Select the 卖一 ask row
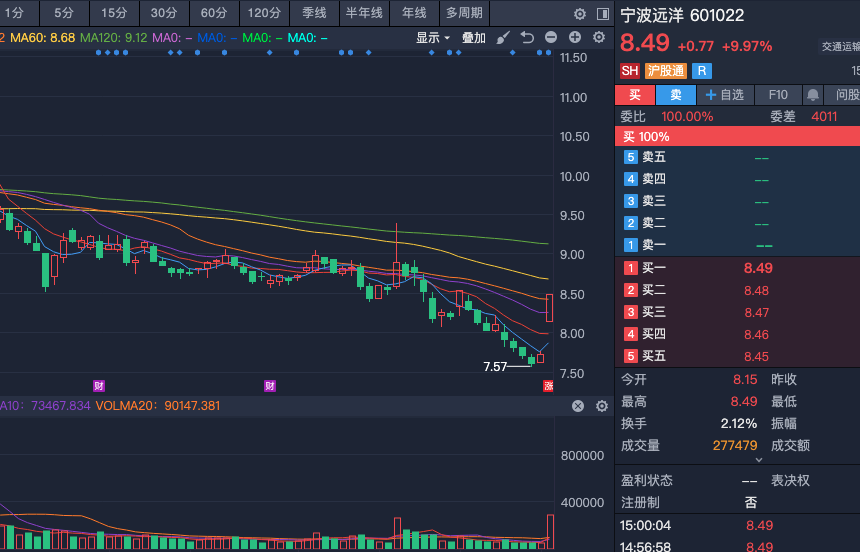 coord(737,245)
